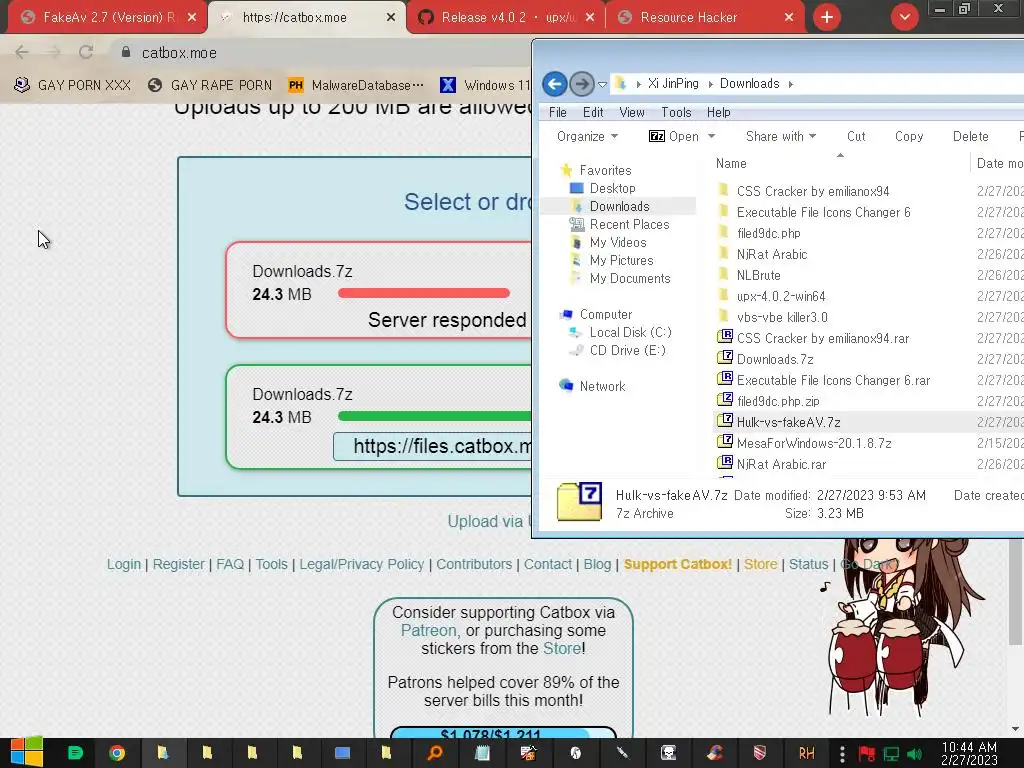
Task: Click Delete in the Explorer toolbar
Action: click(970, 136)
